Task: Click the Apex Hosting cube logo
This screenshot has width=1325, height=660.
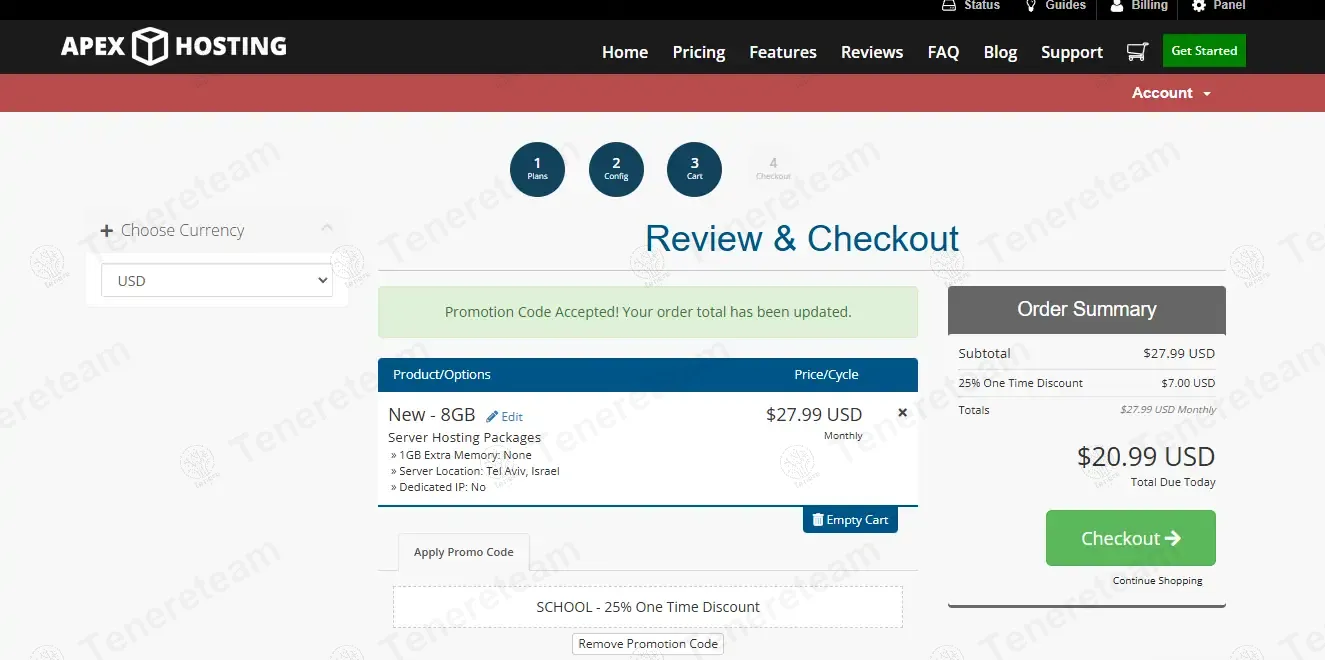Action: (150, 46)
